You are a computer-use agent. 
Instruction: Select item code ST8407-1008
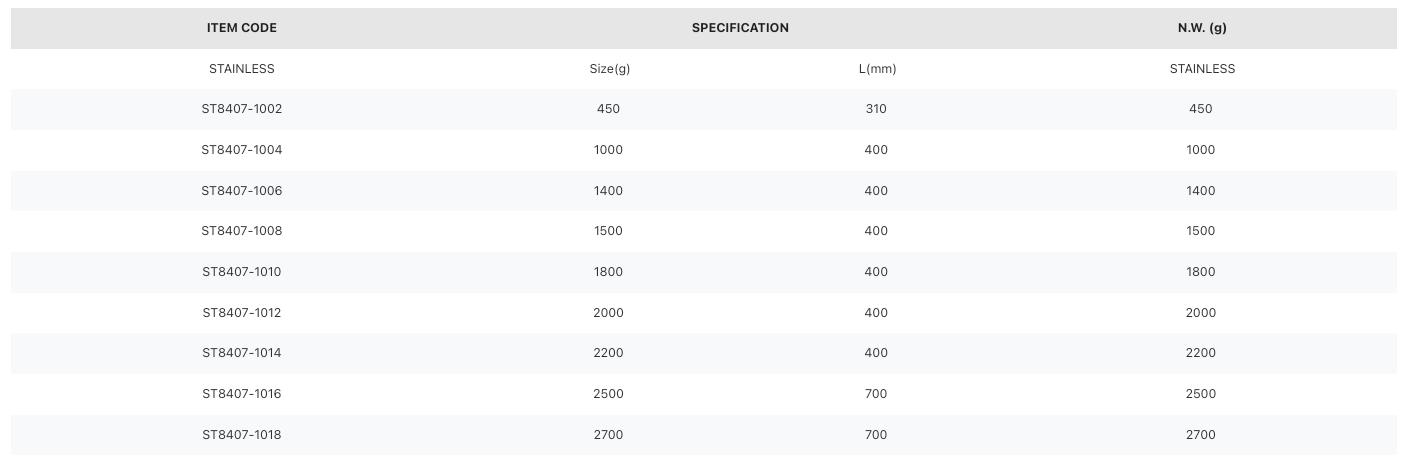tap(241, 231)
